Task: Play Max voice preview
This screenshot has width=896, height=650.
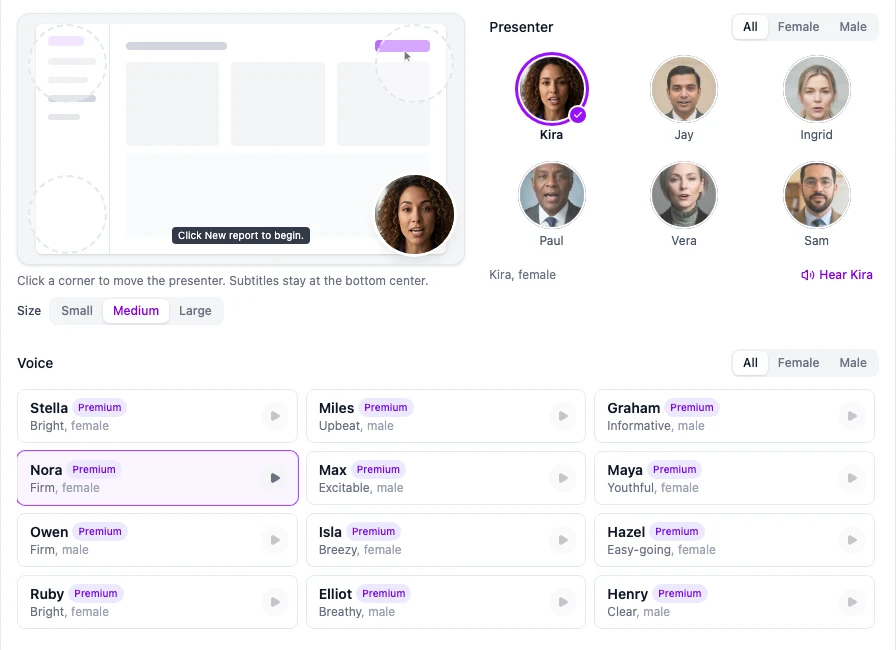Action: (563, 478)
